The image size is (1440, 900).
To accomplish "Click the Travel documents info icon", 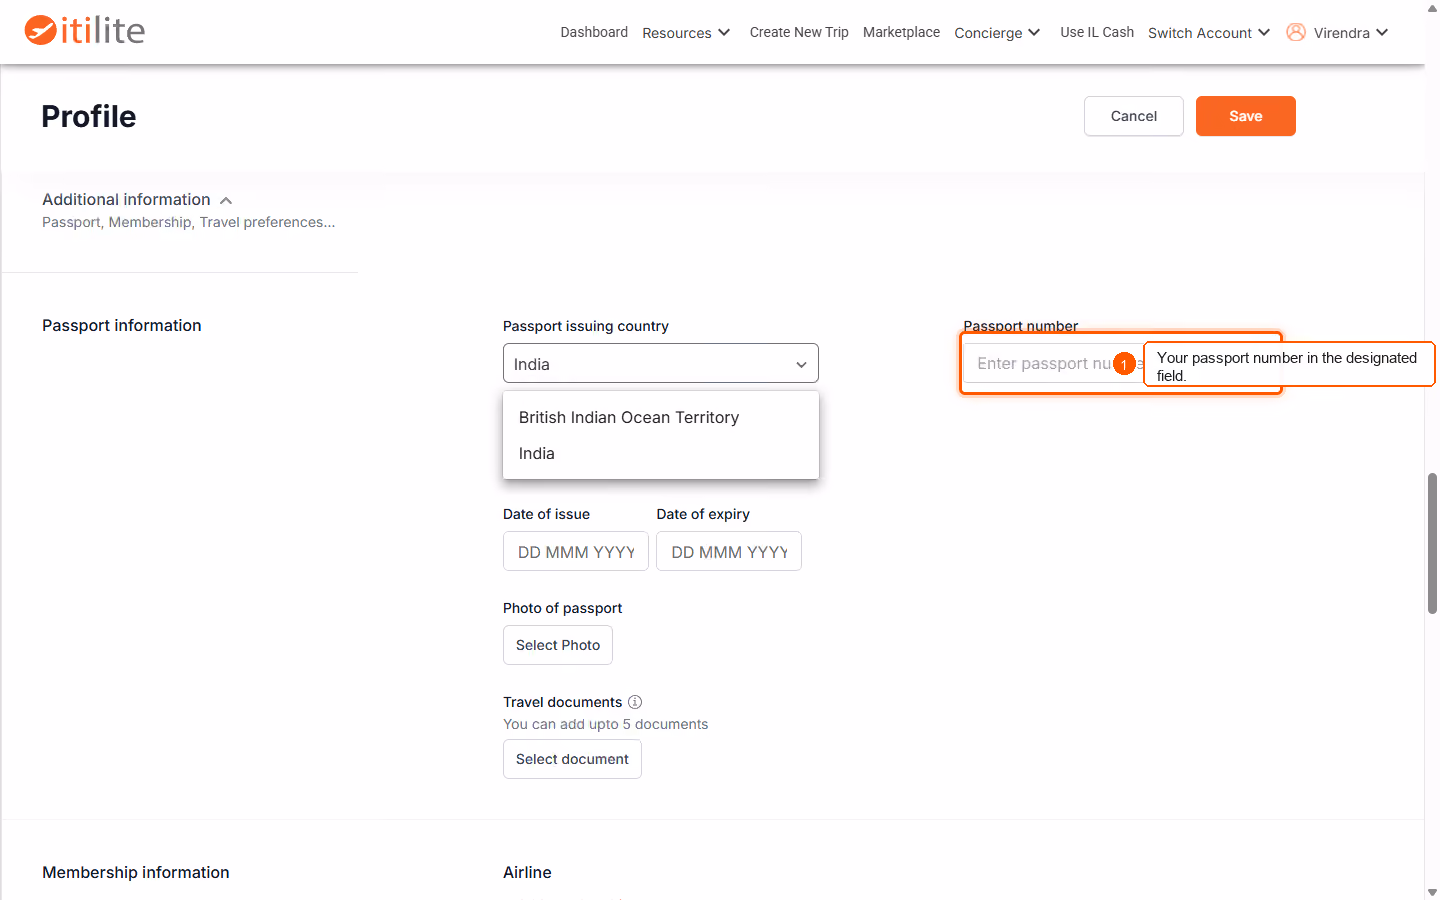I will pos(635,702).
